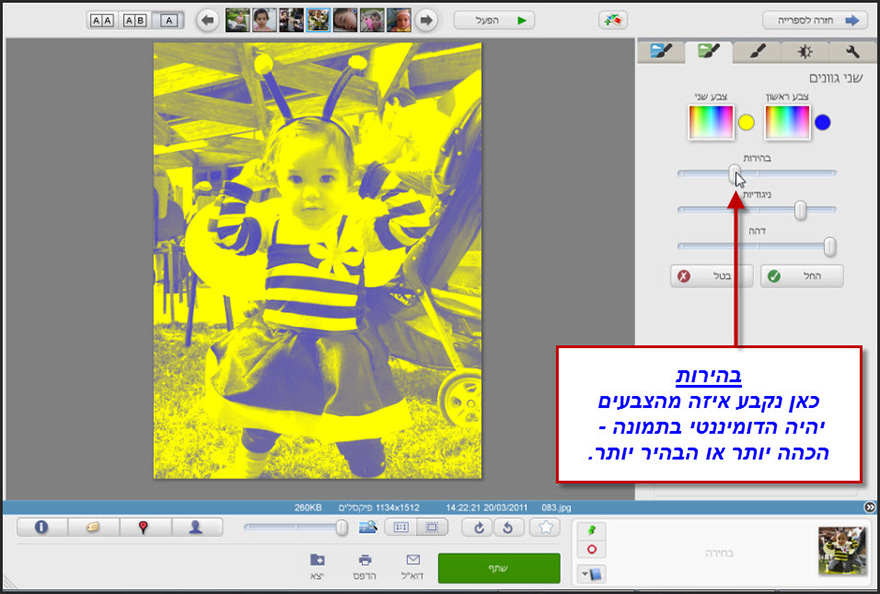Screen dimensions: 880x594
Task: Adjust the בהירות (brightness) slider handle
Action: 733,172
